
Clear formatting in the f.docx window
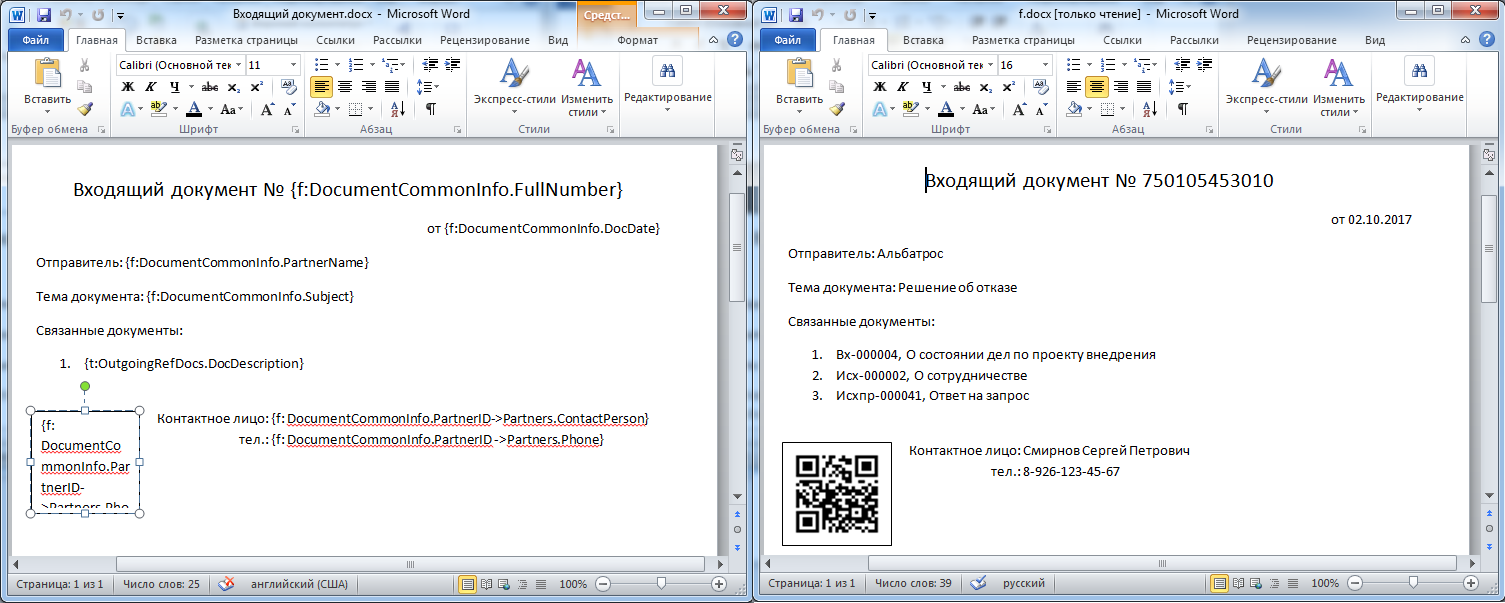click(1042, 87)
